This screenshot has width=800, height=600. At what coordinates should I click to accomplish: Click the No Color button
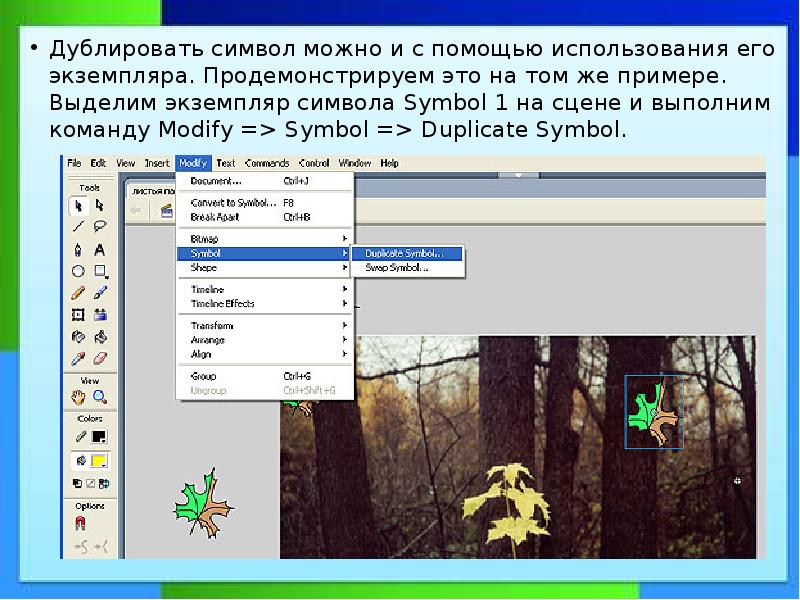(89, 483)
